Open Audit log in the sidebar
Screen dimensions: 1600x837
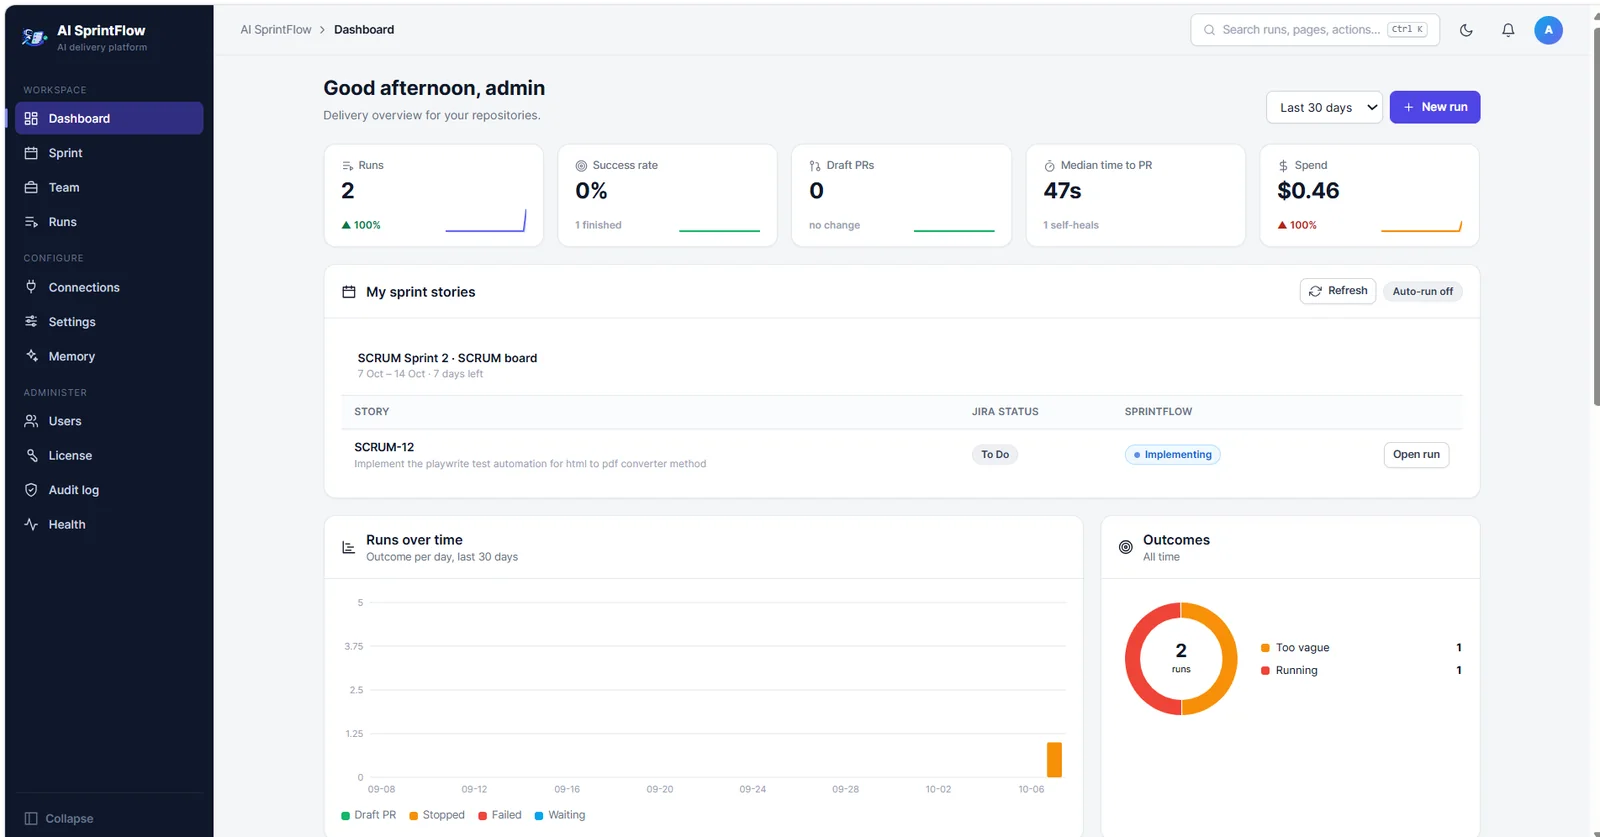pyautogui.click(x=109, y=490)
